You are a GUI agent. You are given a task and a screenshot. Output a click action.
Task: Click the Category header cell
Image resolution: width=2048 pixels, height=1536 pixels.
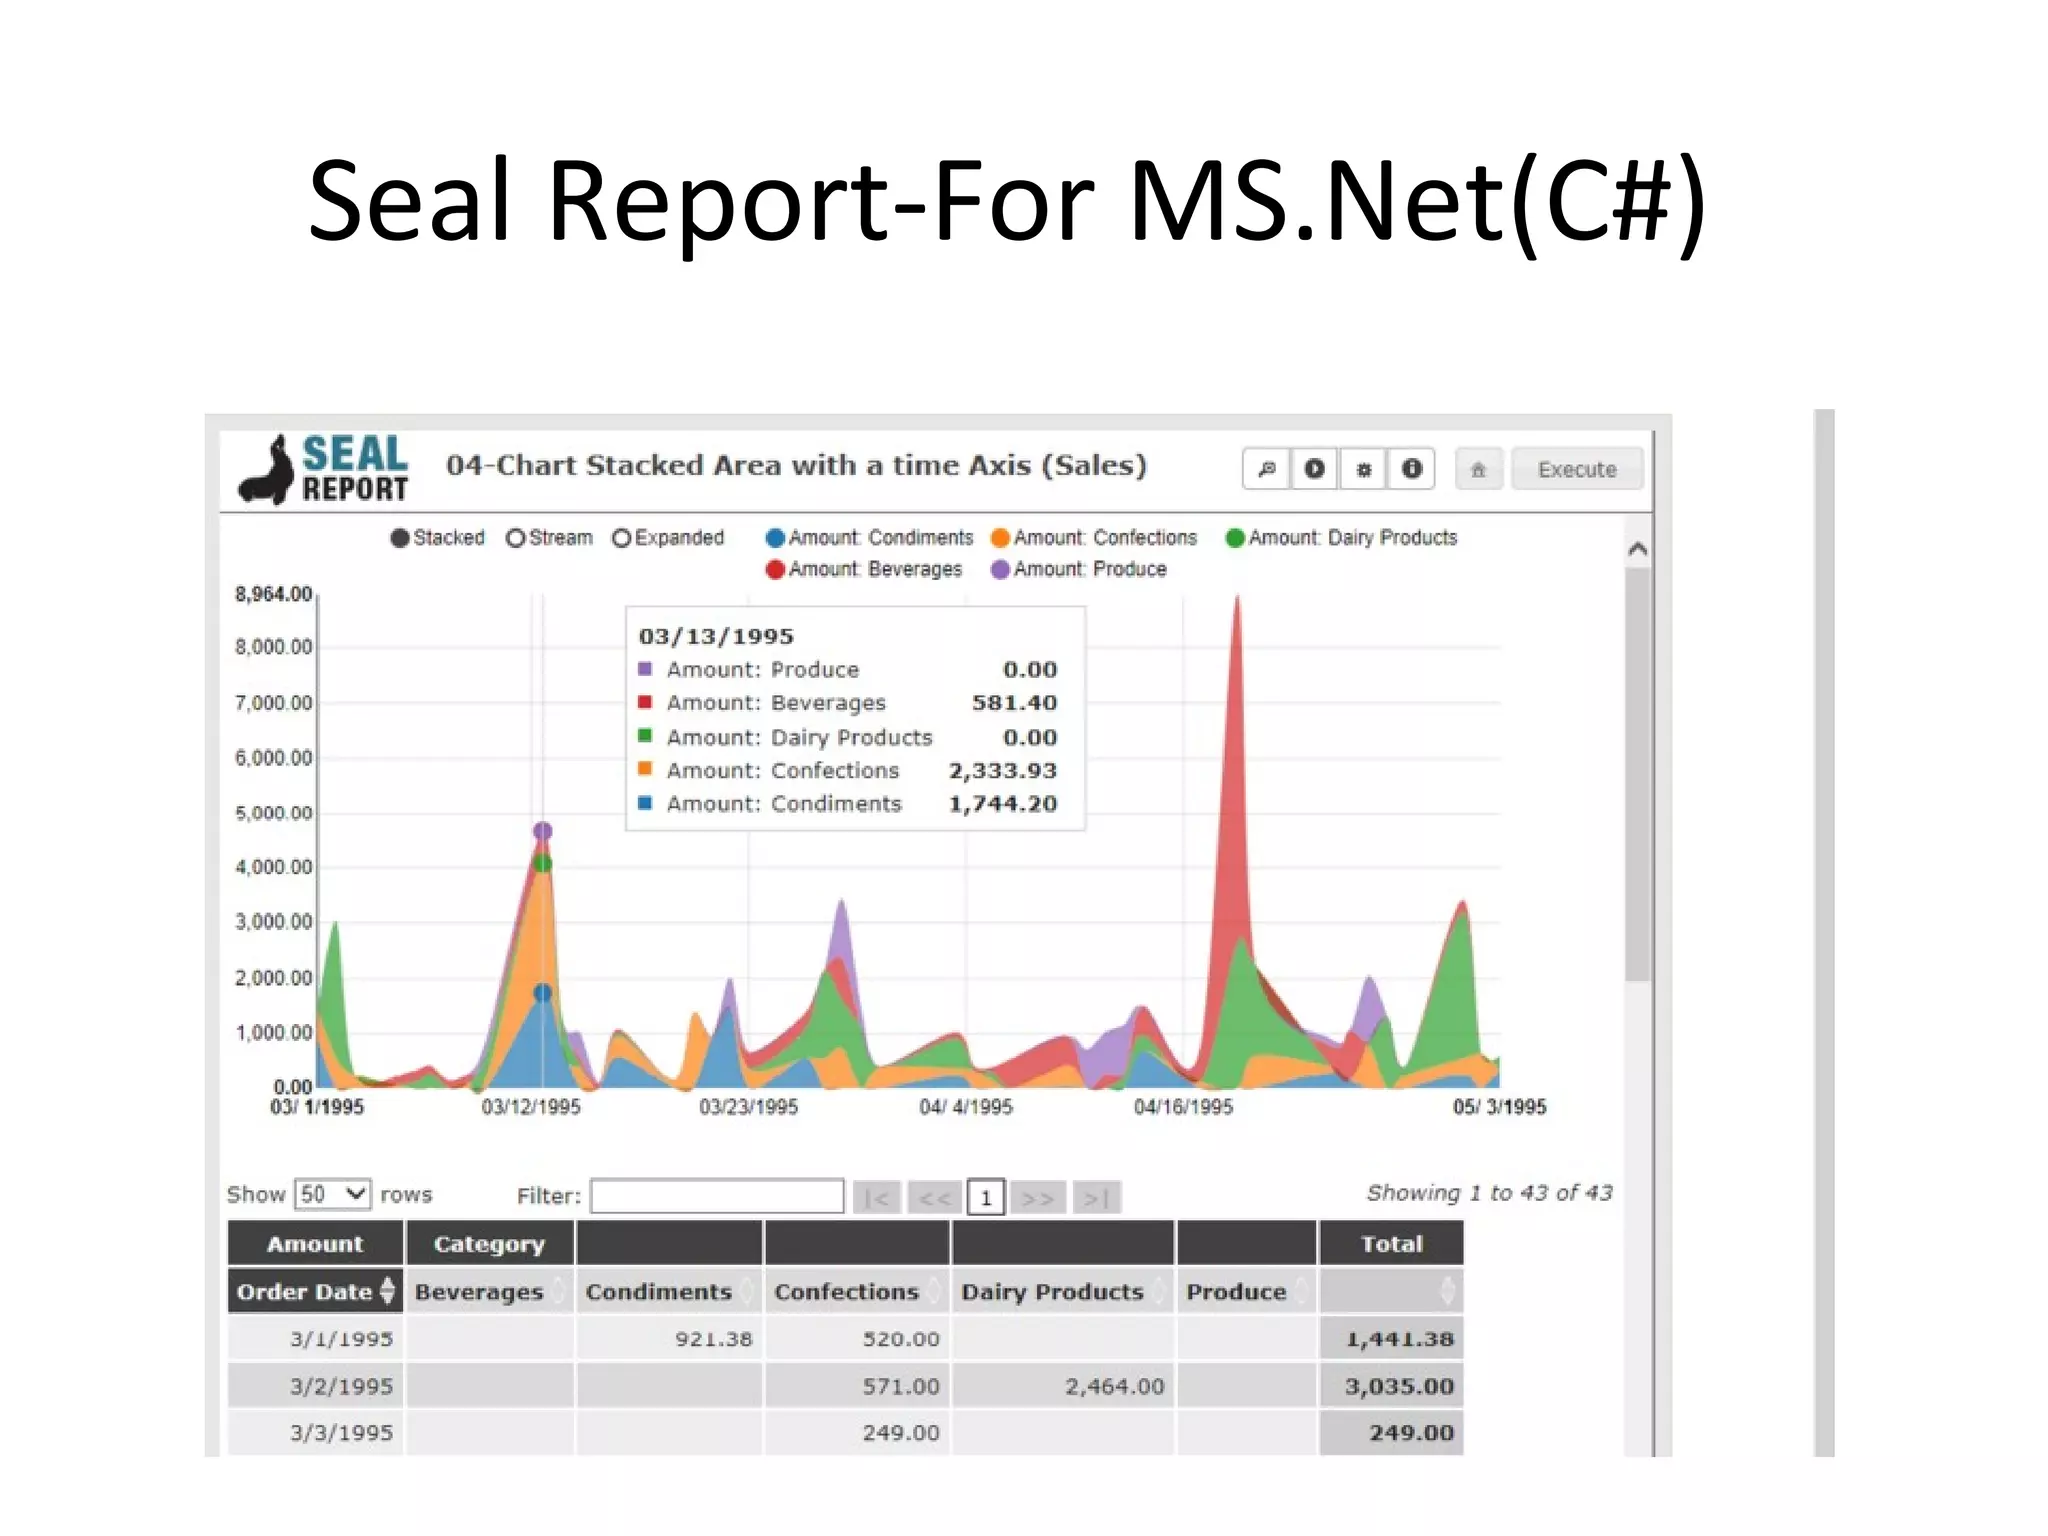(x=490, y=1243)
